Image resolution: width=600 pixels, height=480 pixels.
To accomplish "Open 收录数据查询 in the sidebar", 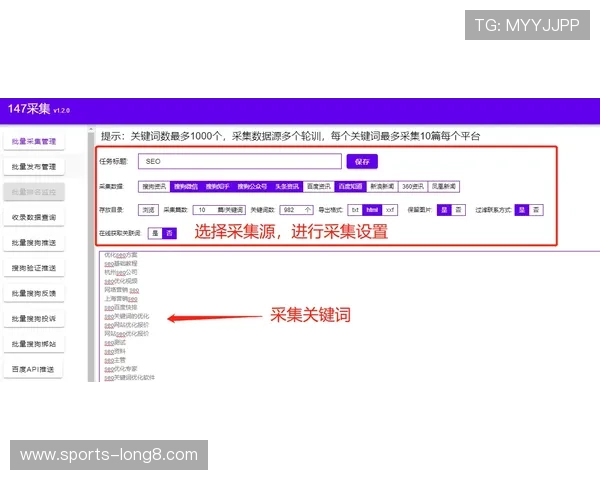I will [34, 217].
